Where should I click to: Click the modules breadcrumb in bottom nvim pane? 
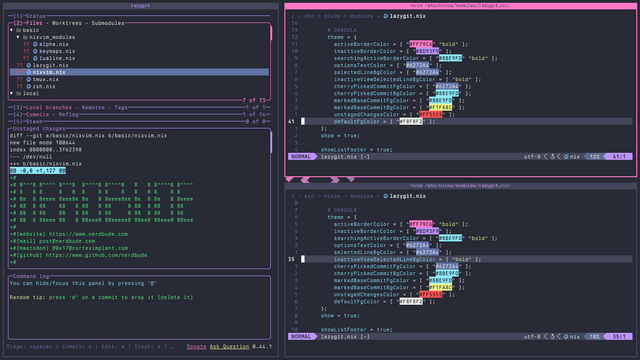tap(361, 196)
